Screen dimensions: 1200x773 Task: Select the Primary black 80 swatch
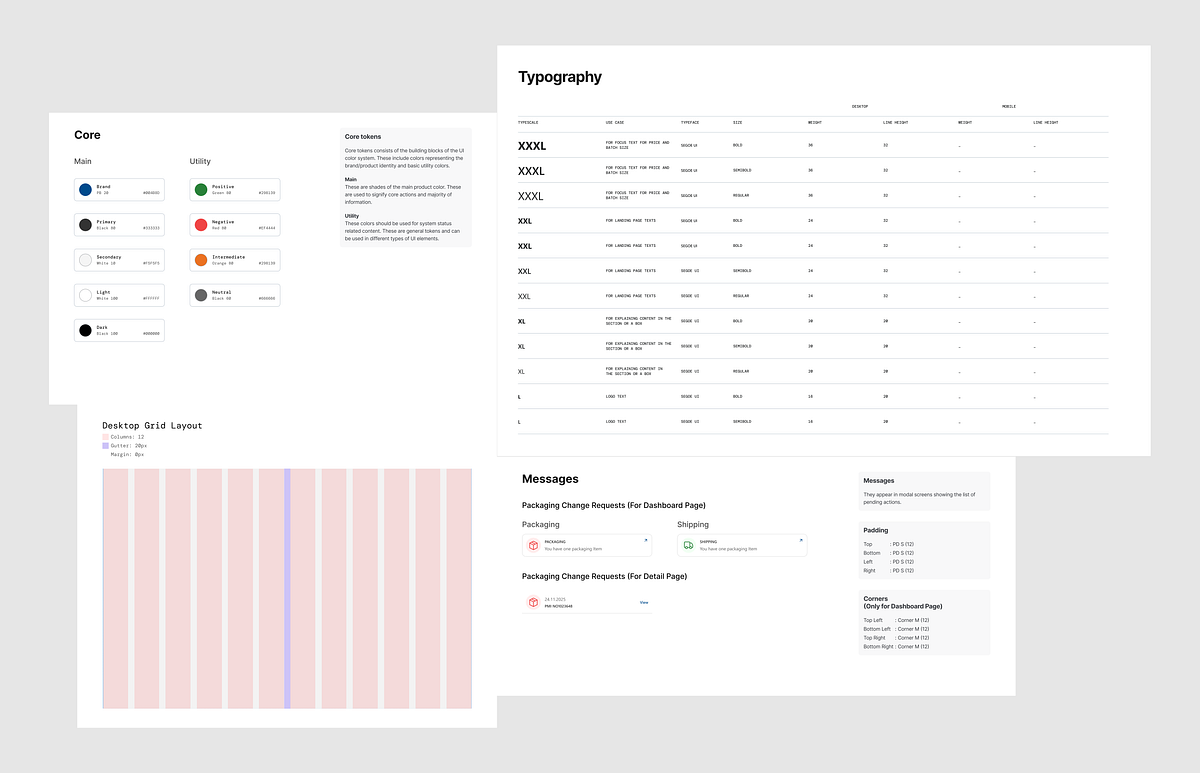(x=85, y=225)
